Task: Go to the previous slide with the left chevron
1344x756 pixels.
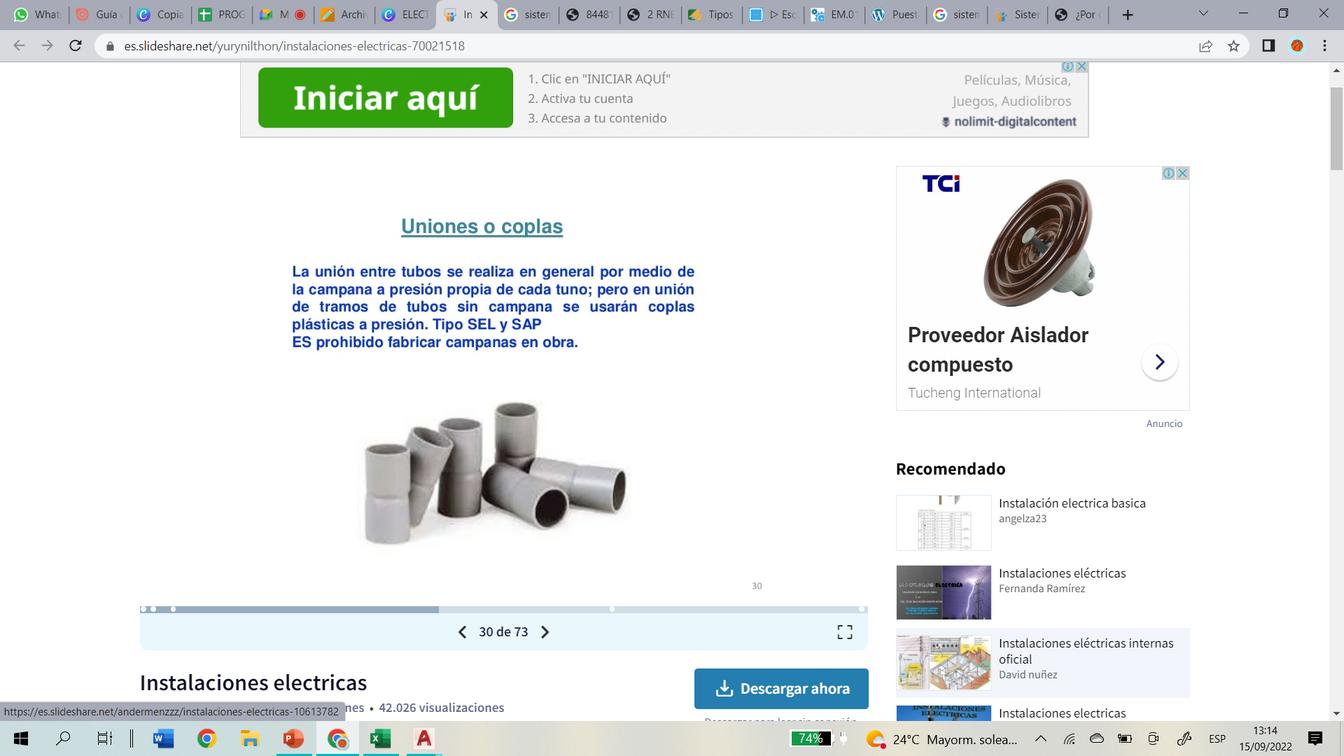Action: [462, 632]
